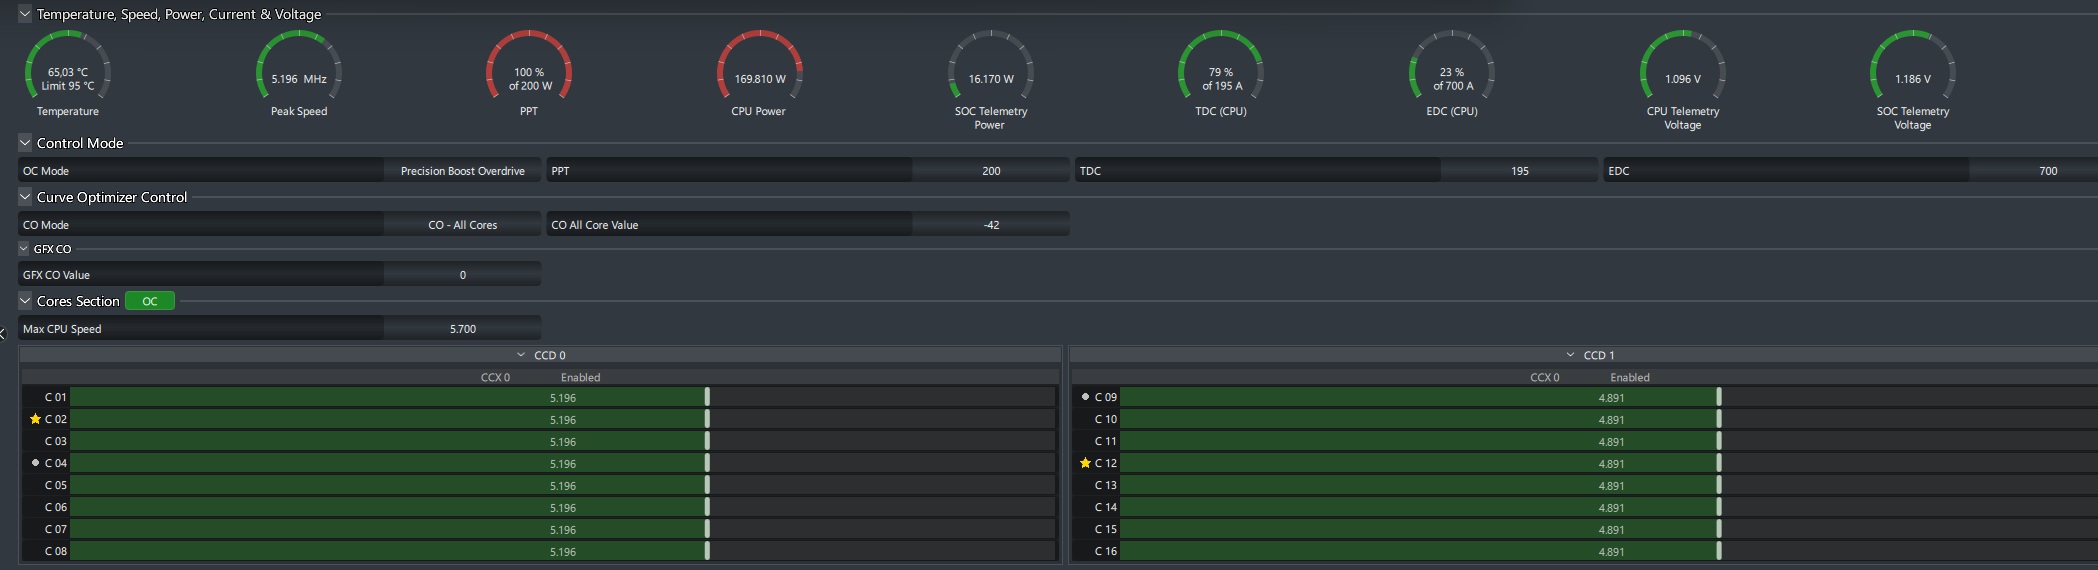Edit the GFX CO Value field

pos(462,275)
